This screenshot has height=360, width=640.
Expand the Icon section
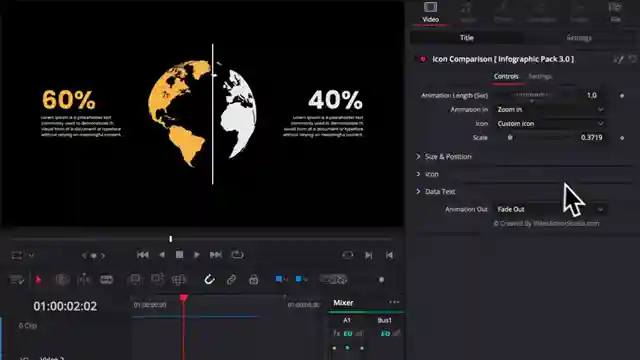tap(427, 174)
